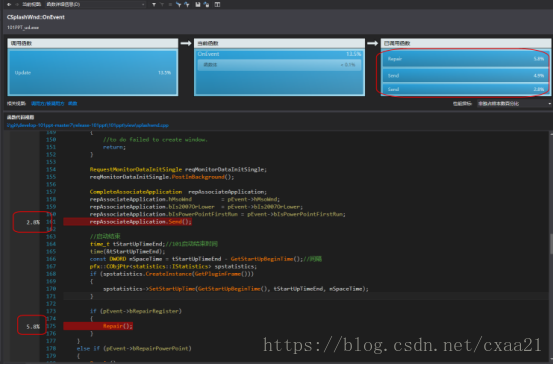This screenshot has height=365, width=554.
Task: Open the short second related view link
Action: coord(73,104)
